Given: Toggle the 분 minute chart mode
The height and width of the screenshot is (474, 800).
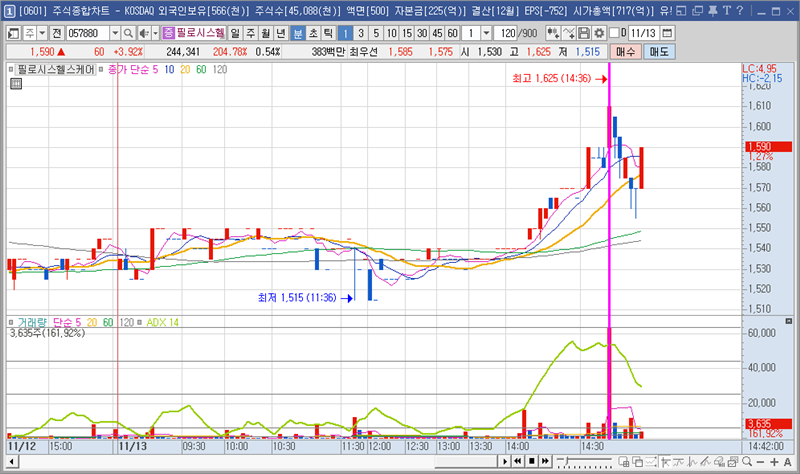Looking at the screenshot, I should (297, 33).
